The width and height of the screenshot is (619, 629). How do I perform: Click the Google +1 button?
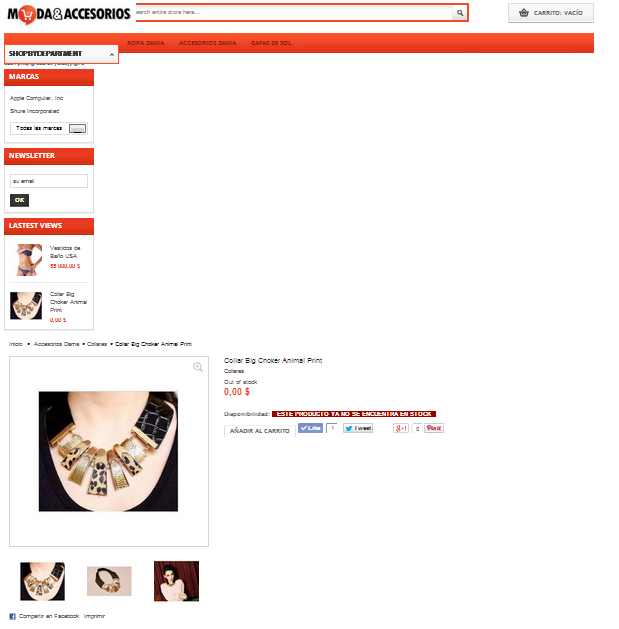tap(401, 428)
